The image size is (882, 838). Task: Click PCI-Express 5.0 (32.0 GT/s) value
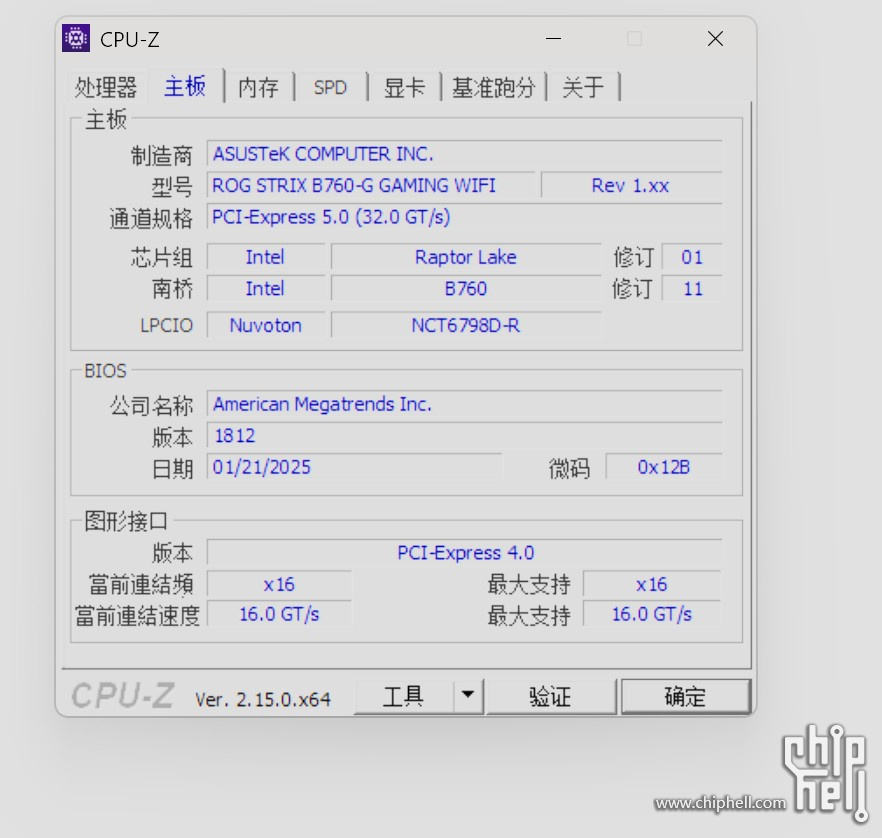465,217
